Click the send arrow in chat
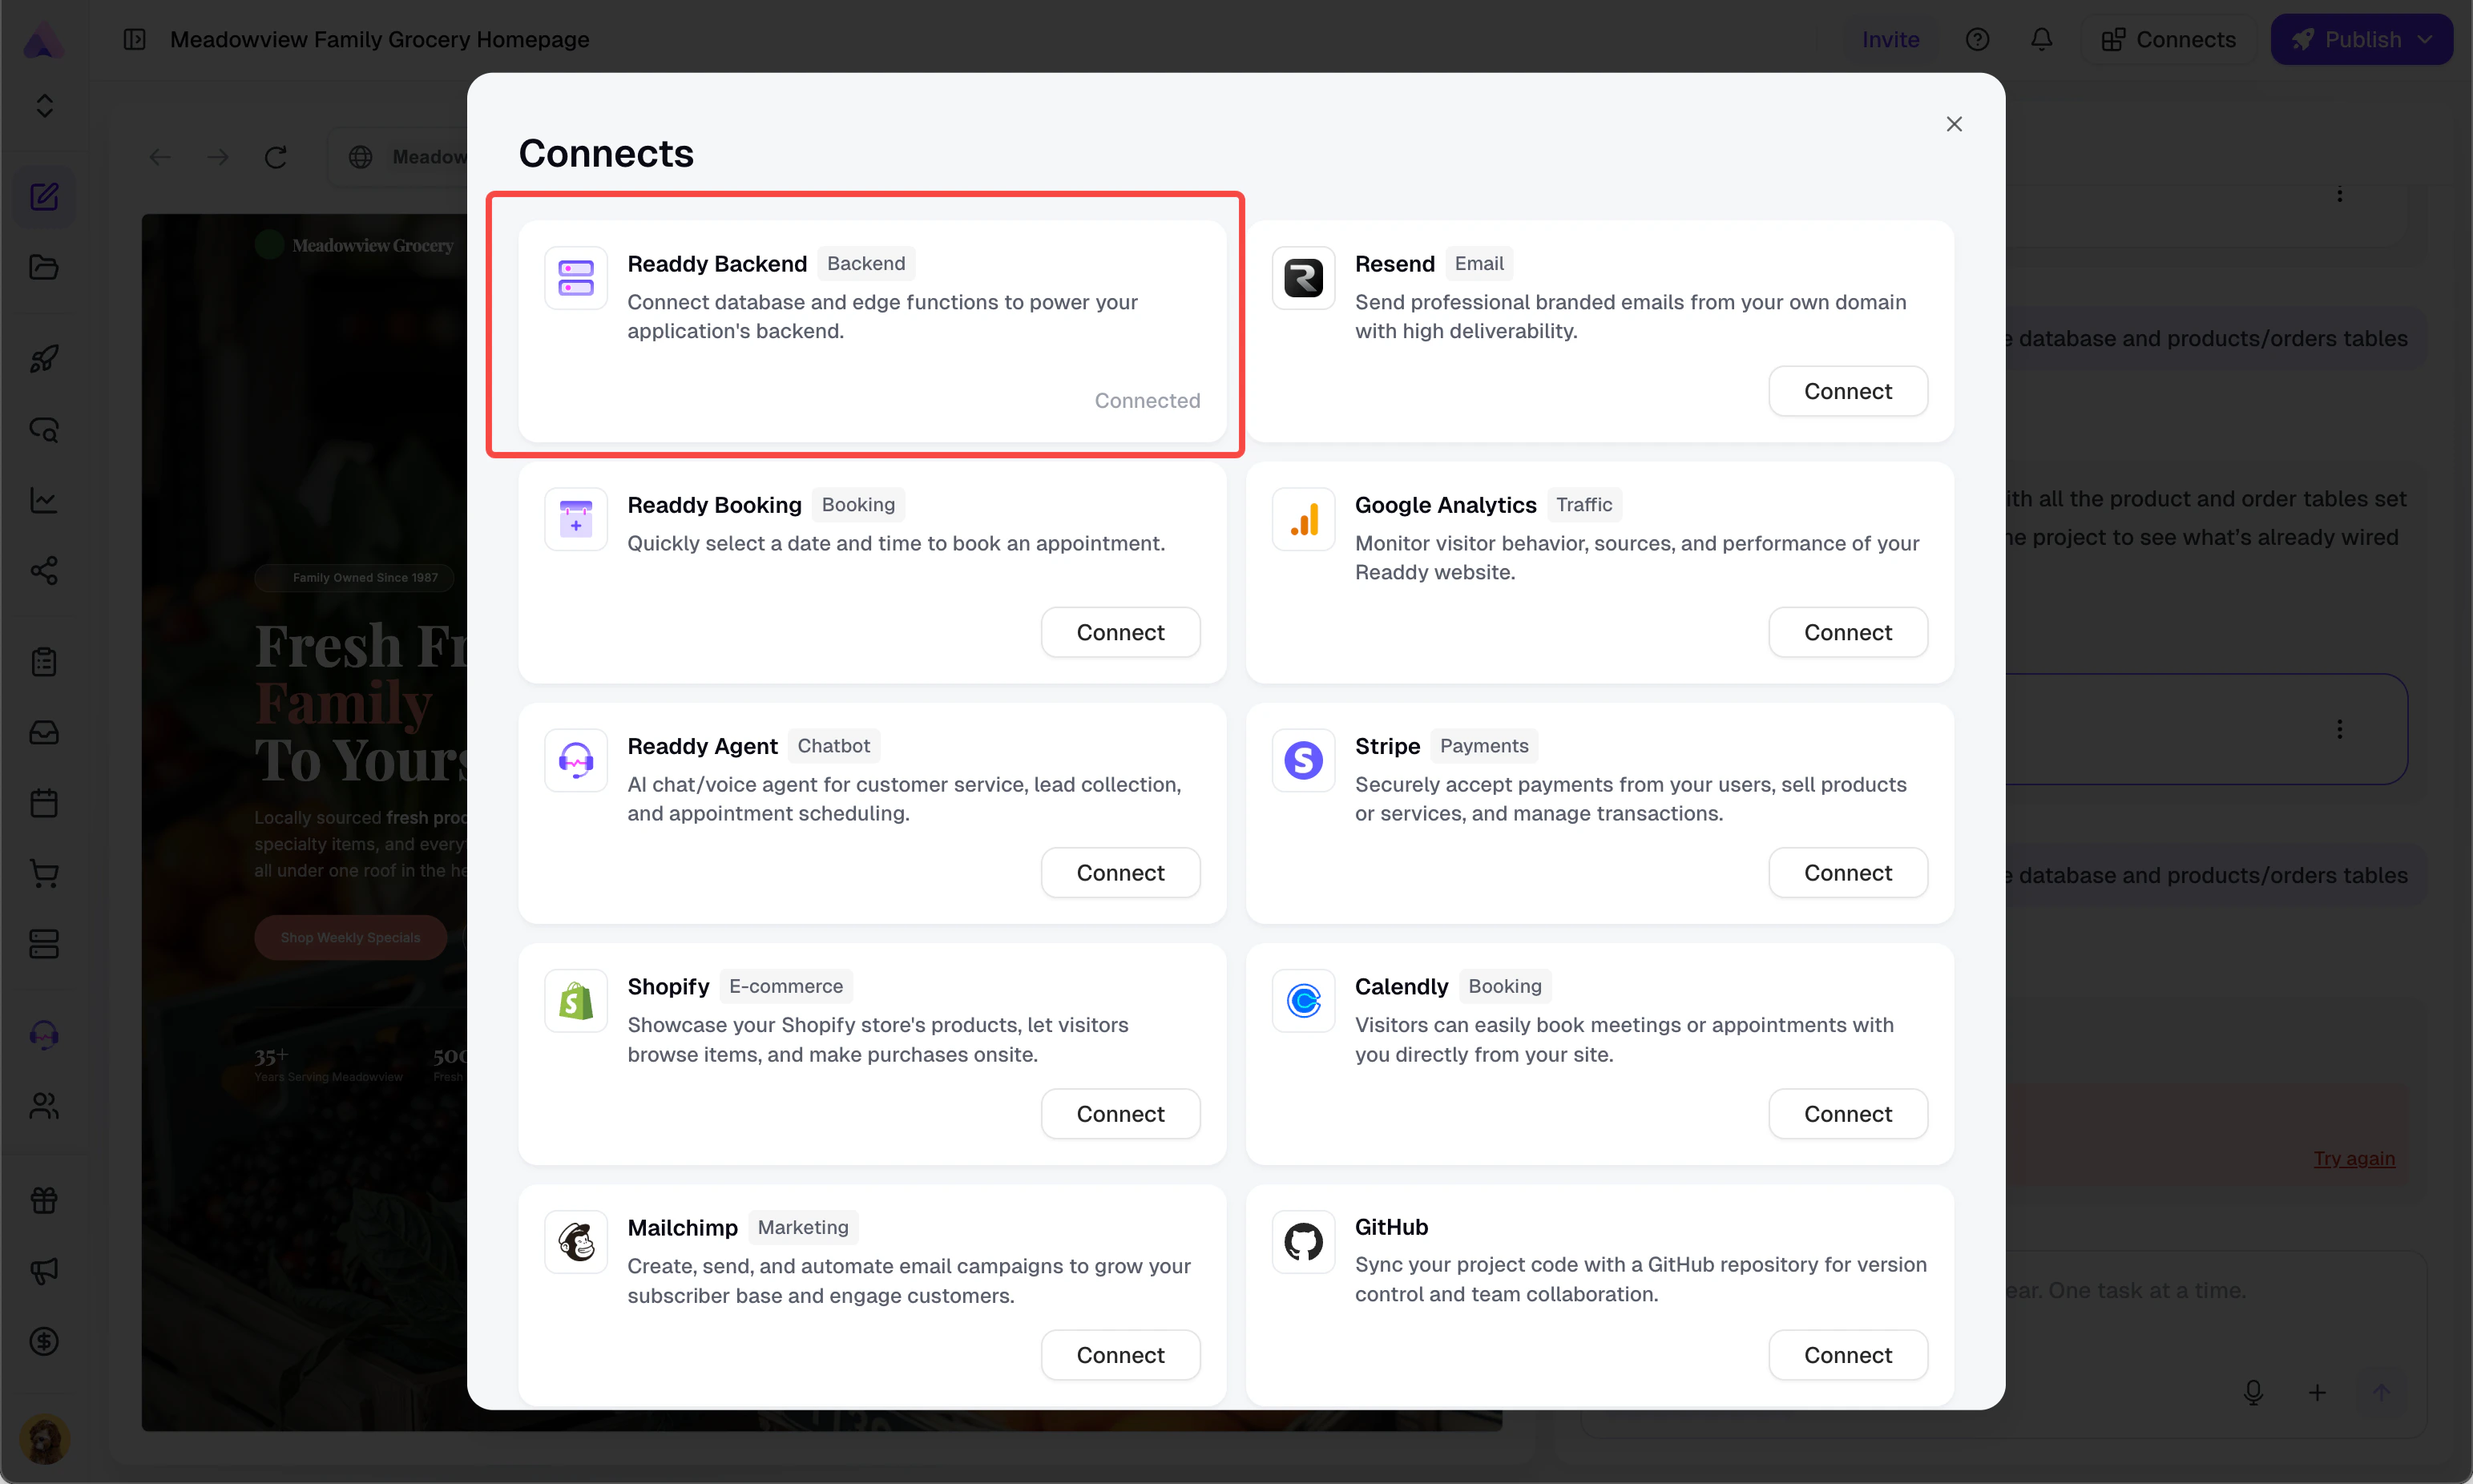The height and width of the screenshot is (1484, 2473). [2381, 1392]
